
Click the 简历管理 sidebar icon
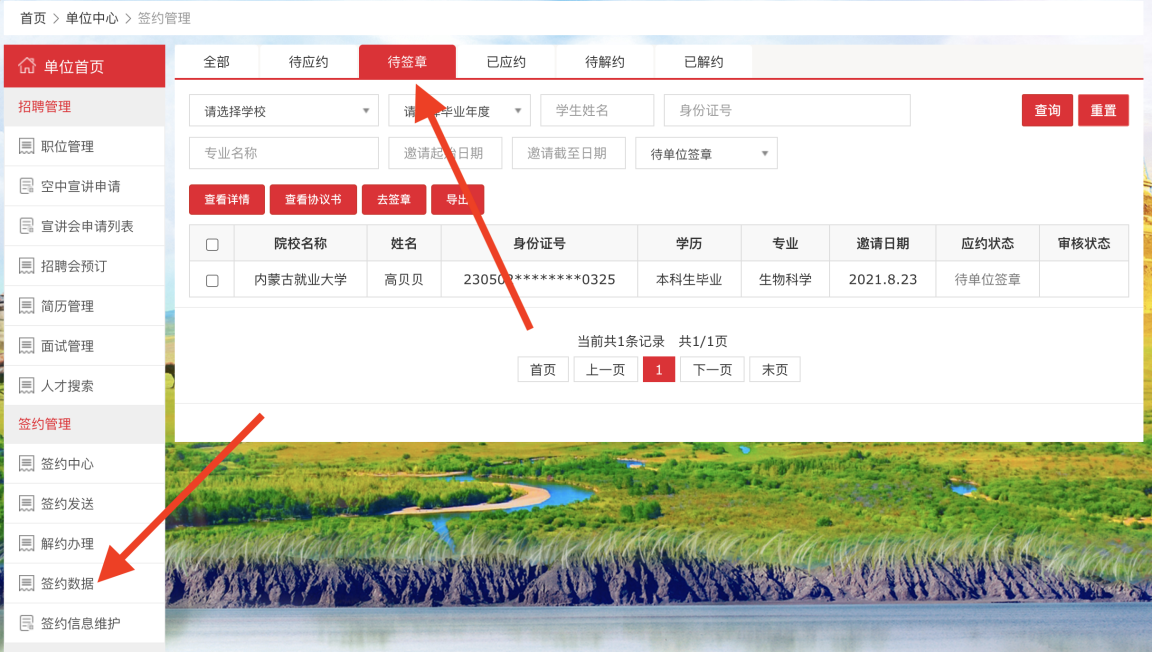coord(26,306)
